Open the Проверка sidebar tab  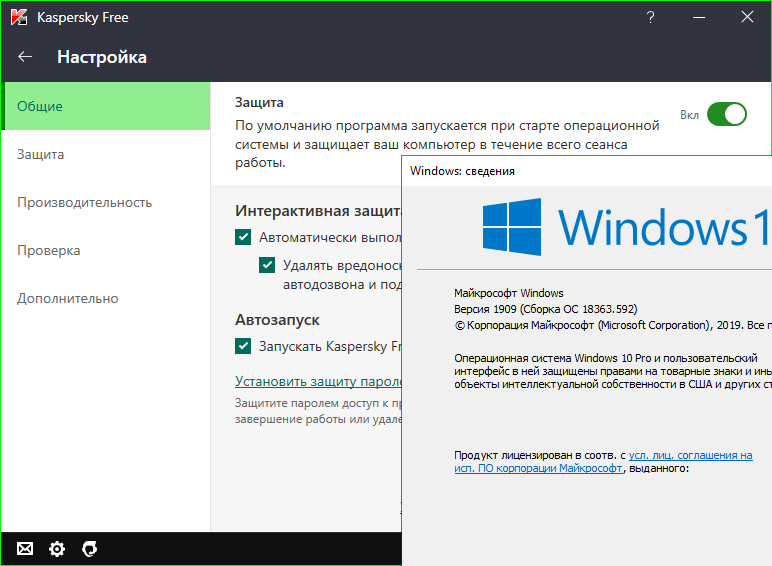pos(106,250)
